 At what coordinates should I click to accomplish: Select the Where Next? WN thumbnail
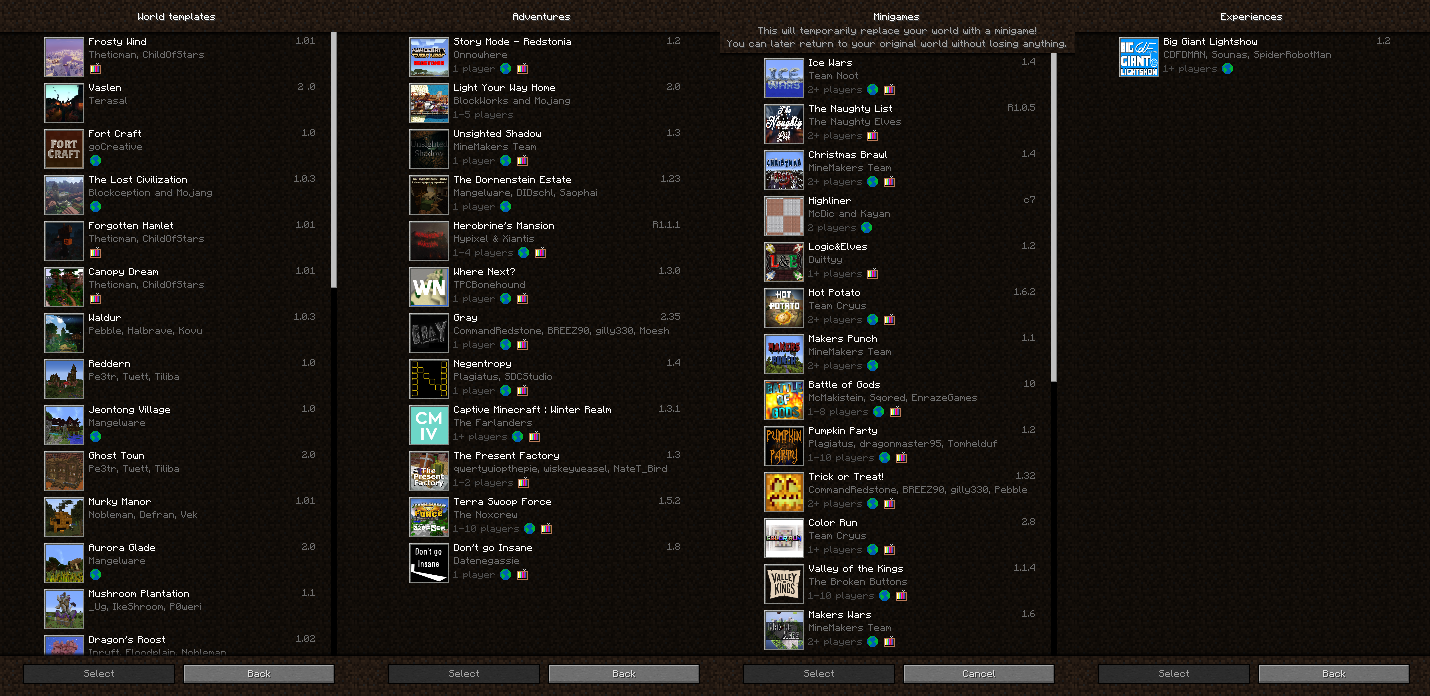[429, 287]
